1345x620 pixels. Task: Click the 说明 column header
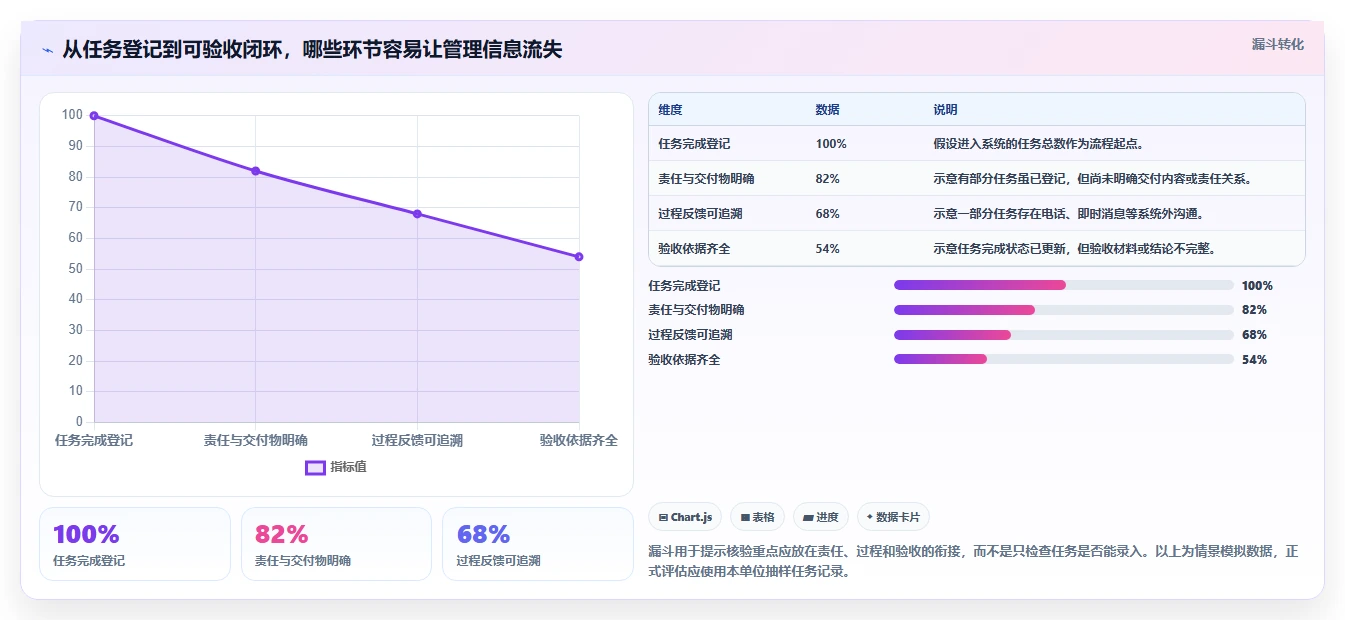[945, 110]
